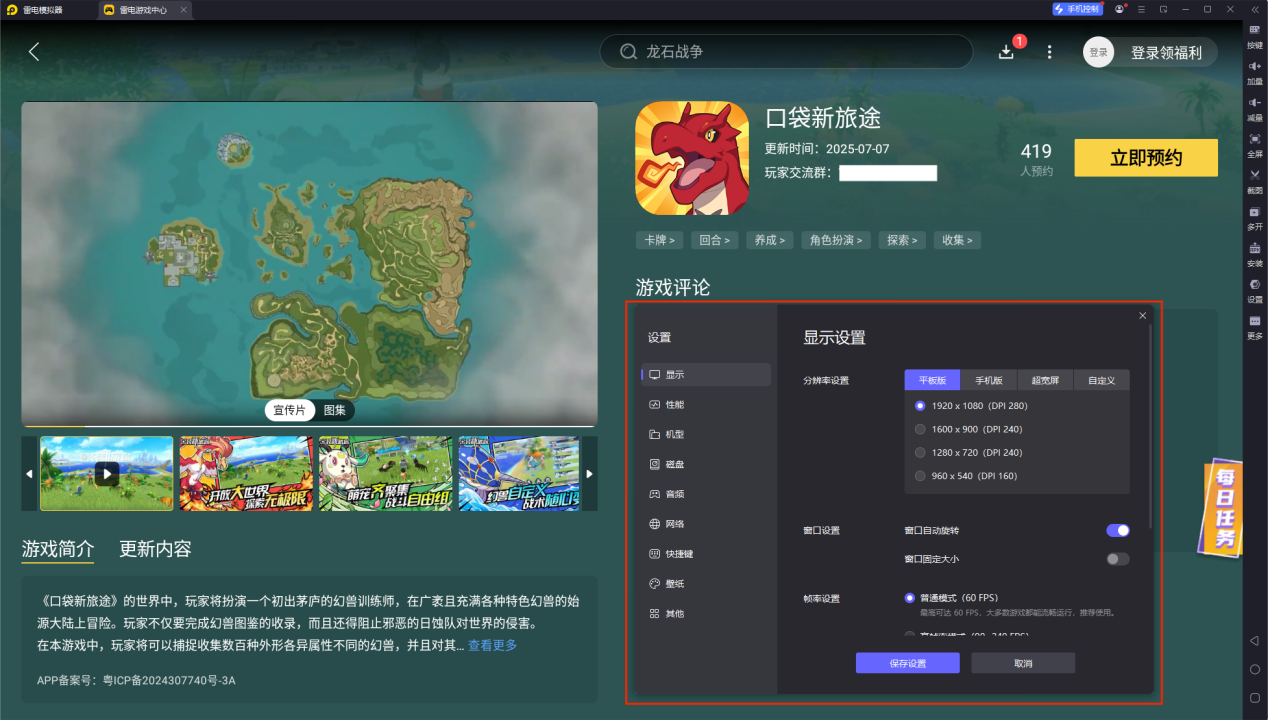Viewport: 1268px width, 720px height.
Task: Open the three-dot more menu
Action: [x=1049, y=52]
